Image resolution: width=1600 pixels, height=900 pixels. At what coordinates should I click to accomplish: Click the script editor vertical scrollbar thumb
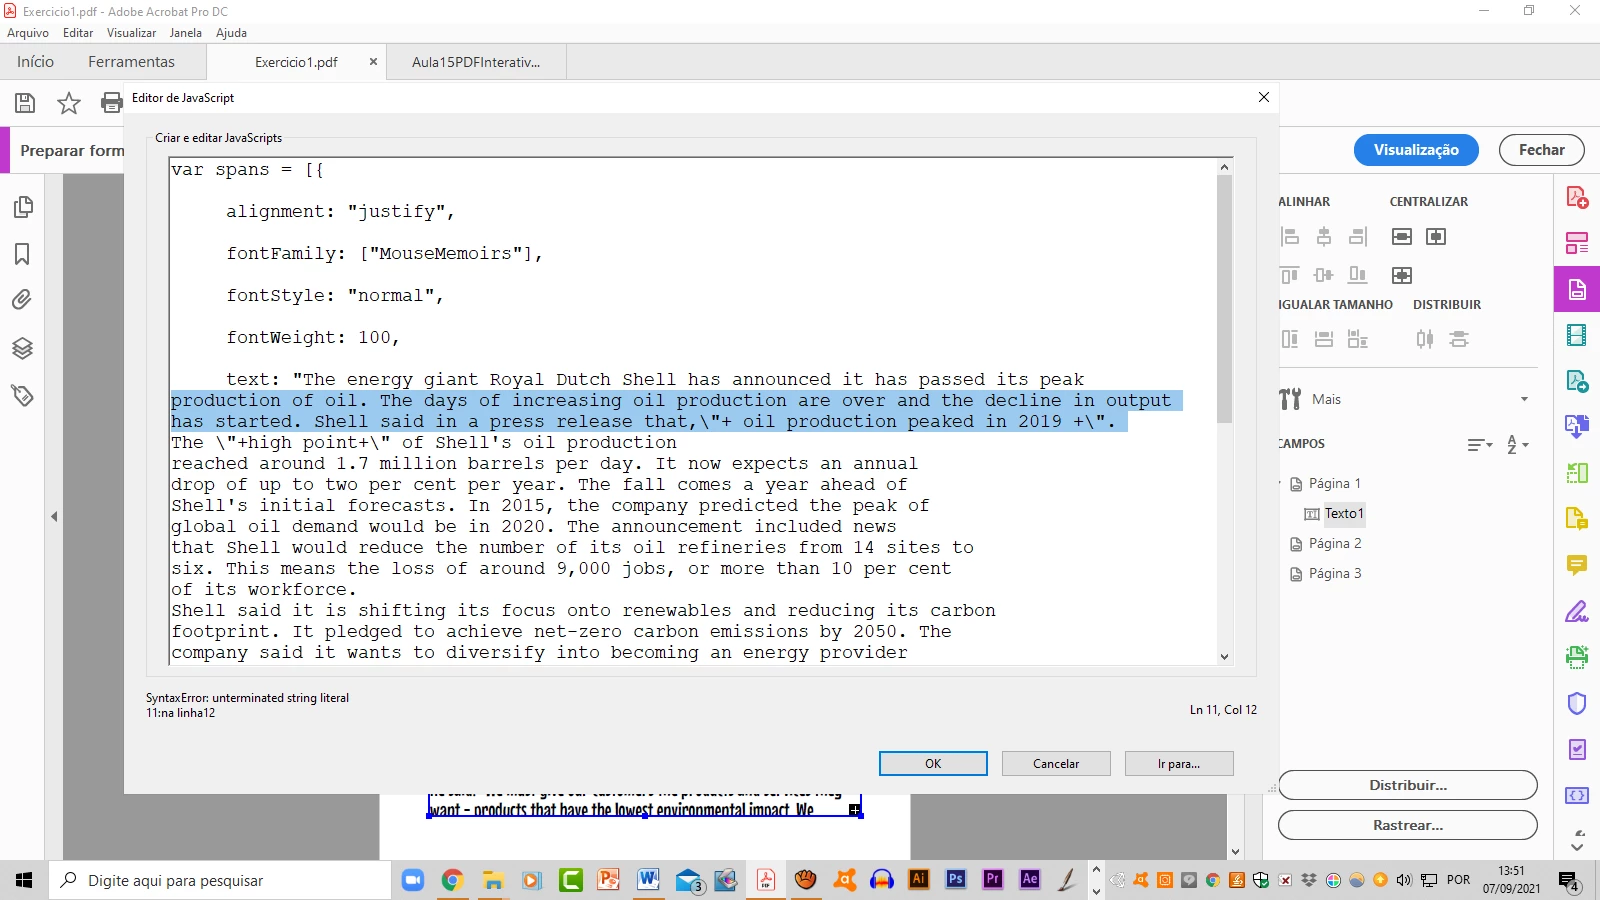point(1225,298)
